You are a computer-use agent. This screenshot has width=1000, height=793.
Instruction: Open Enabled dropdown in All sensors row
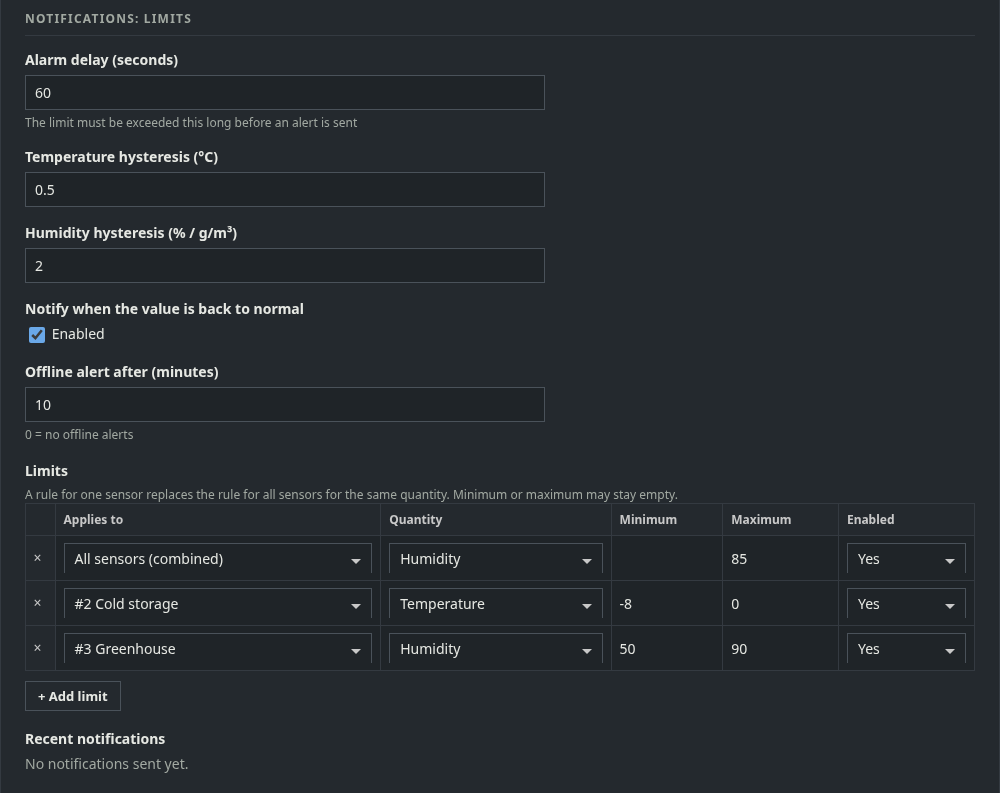[906, 559]
